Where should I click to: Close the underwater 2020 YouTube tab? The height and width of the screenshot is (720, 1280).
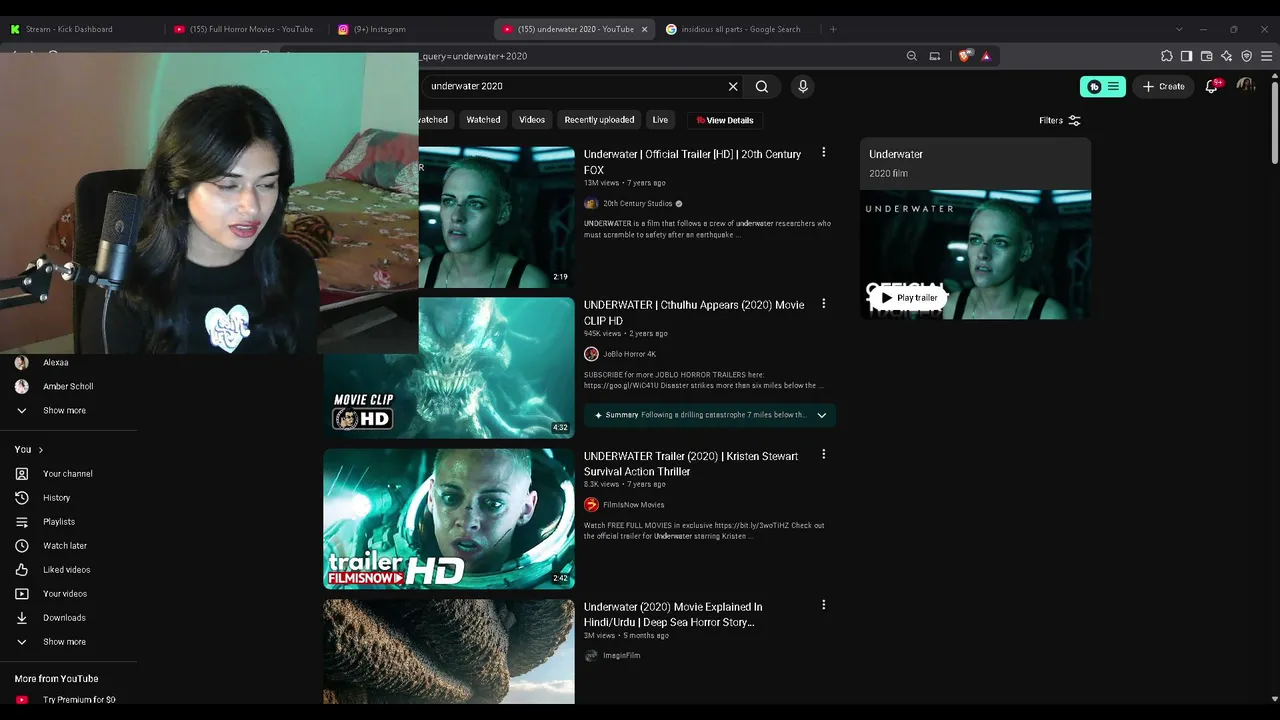(x=644, y=29)
